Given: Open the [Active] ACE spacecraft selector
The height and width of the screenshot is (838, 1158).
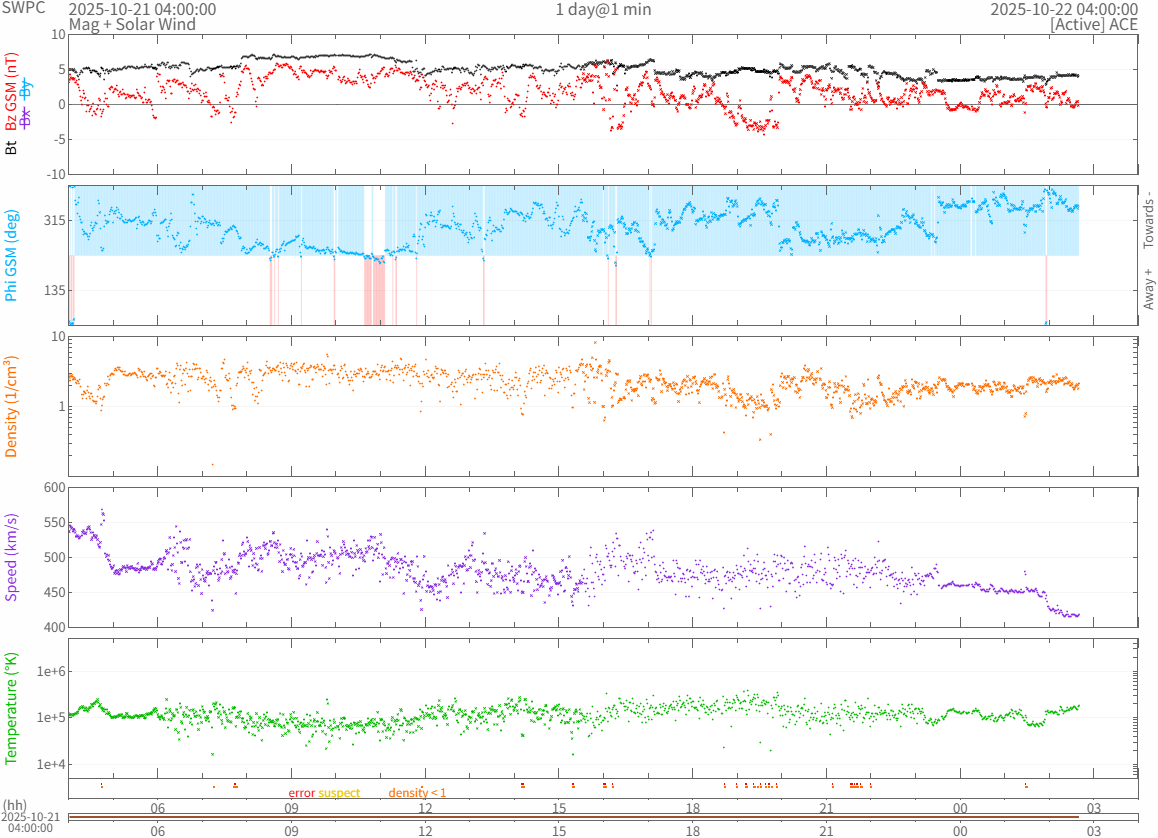Looking at the screenshot, I should pyautogui.click(x=1093, y=24).
